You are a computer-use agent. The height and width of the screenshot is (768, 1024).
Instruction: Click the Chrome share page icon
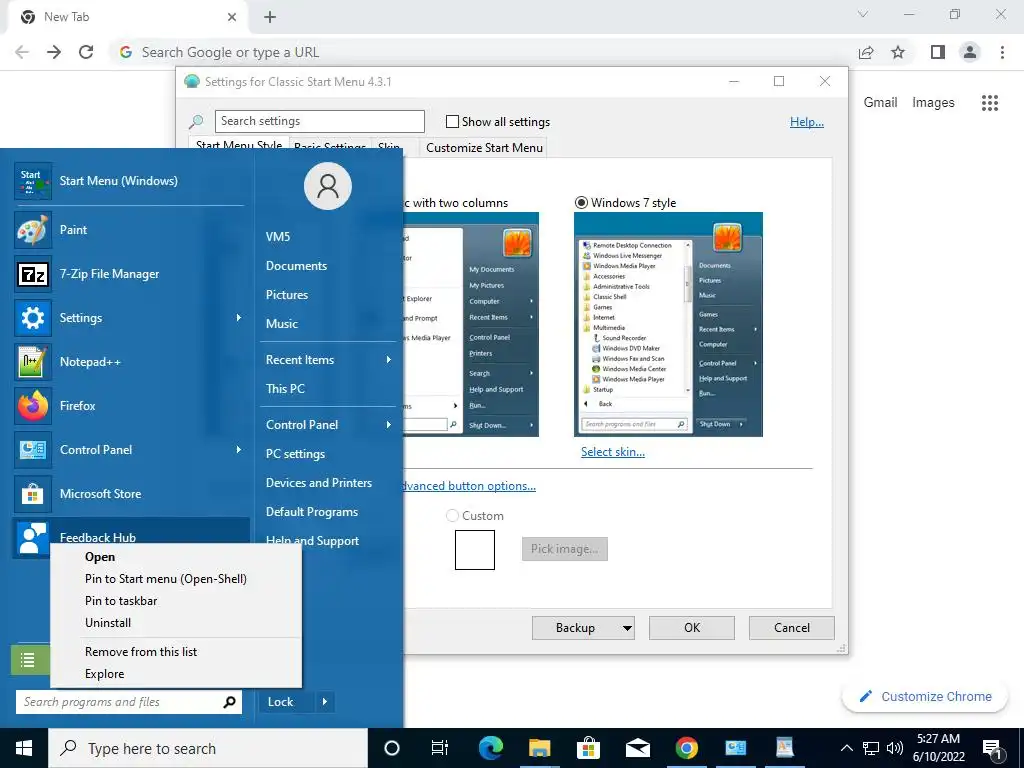point(866,52)
